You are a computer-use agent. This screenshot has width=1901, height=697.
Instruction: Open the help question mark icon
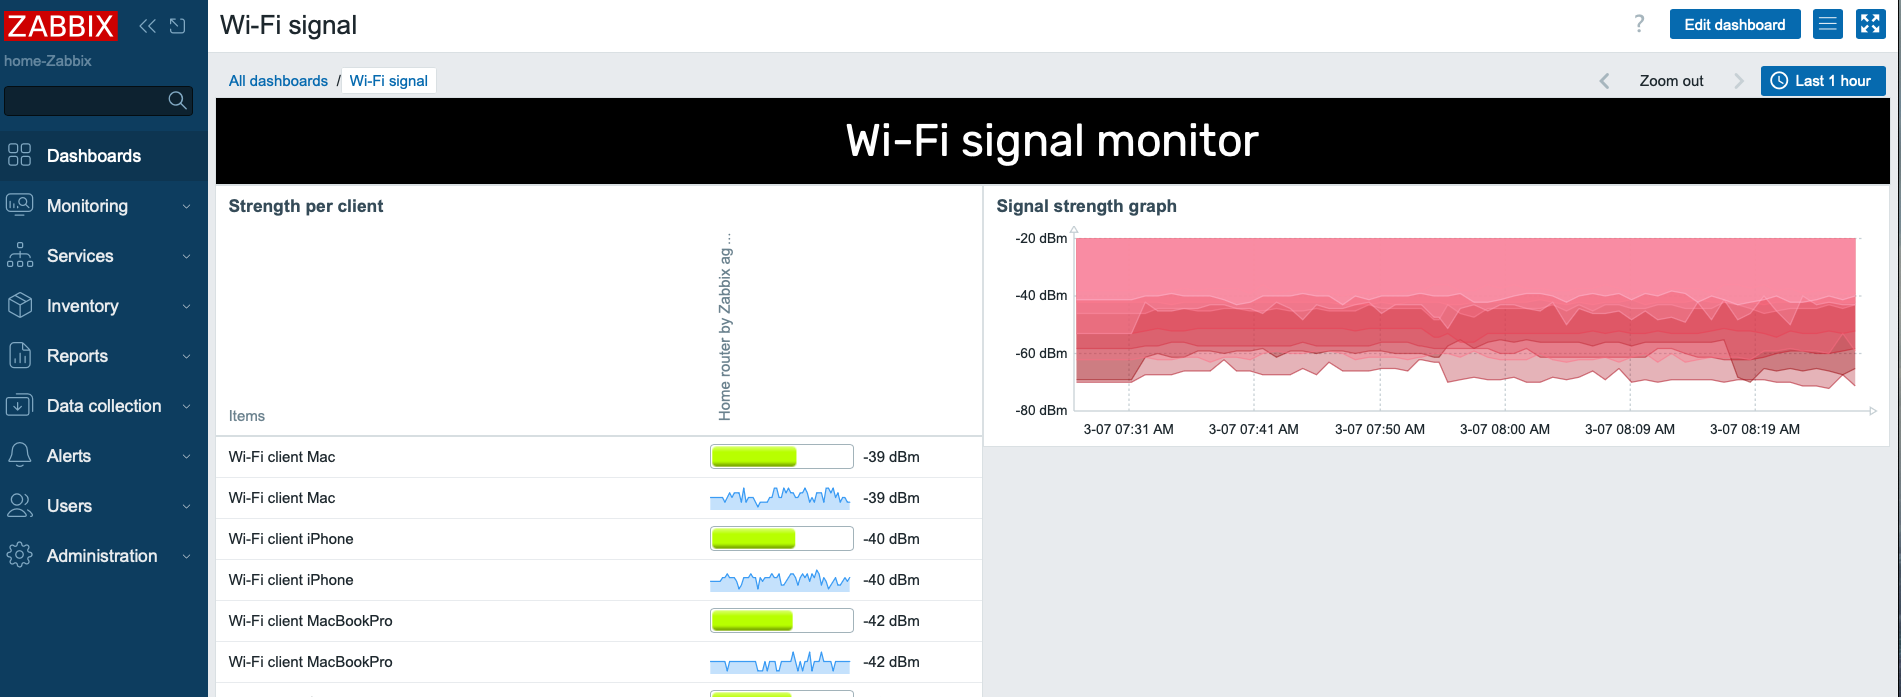point(1639,24)
